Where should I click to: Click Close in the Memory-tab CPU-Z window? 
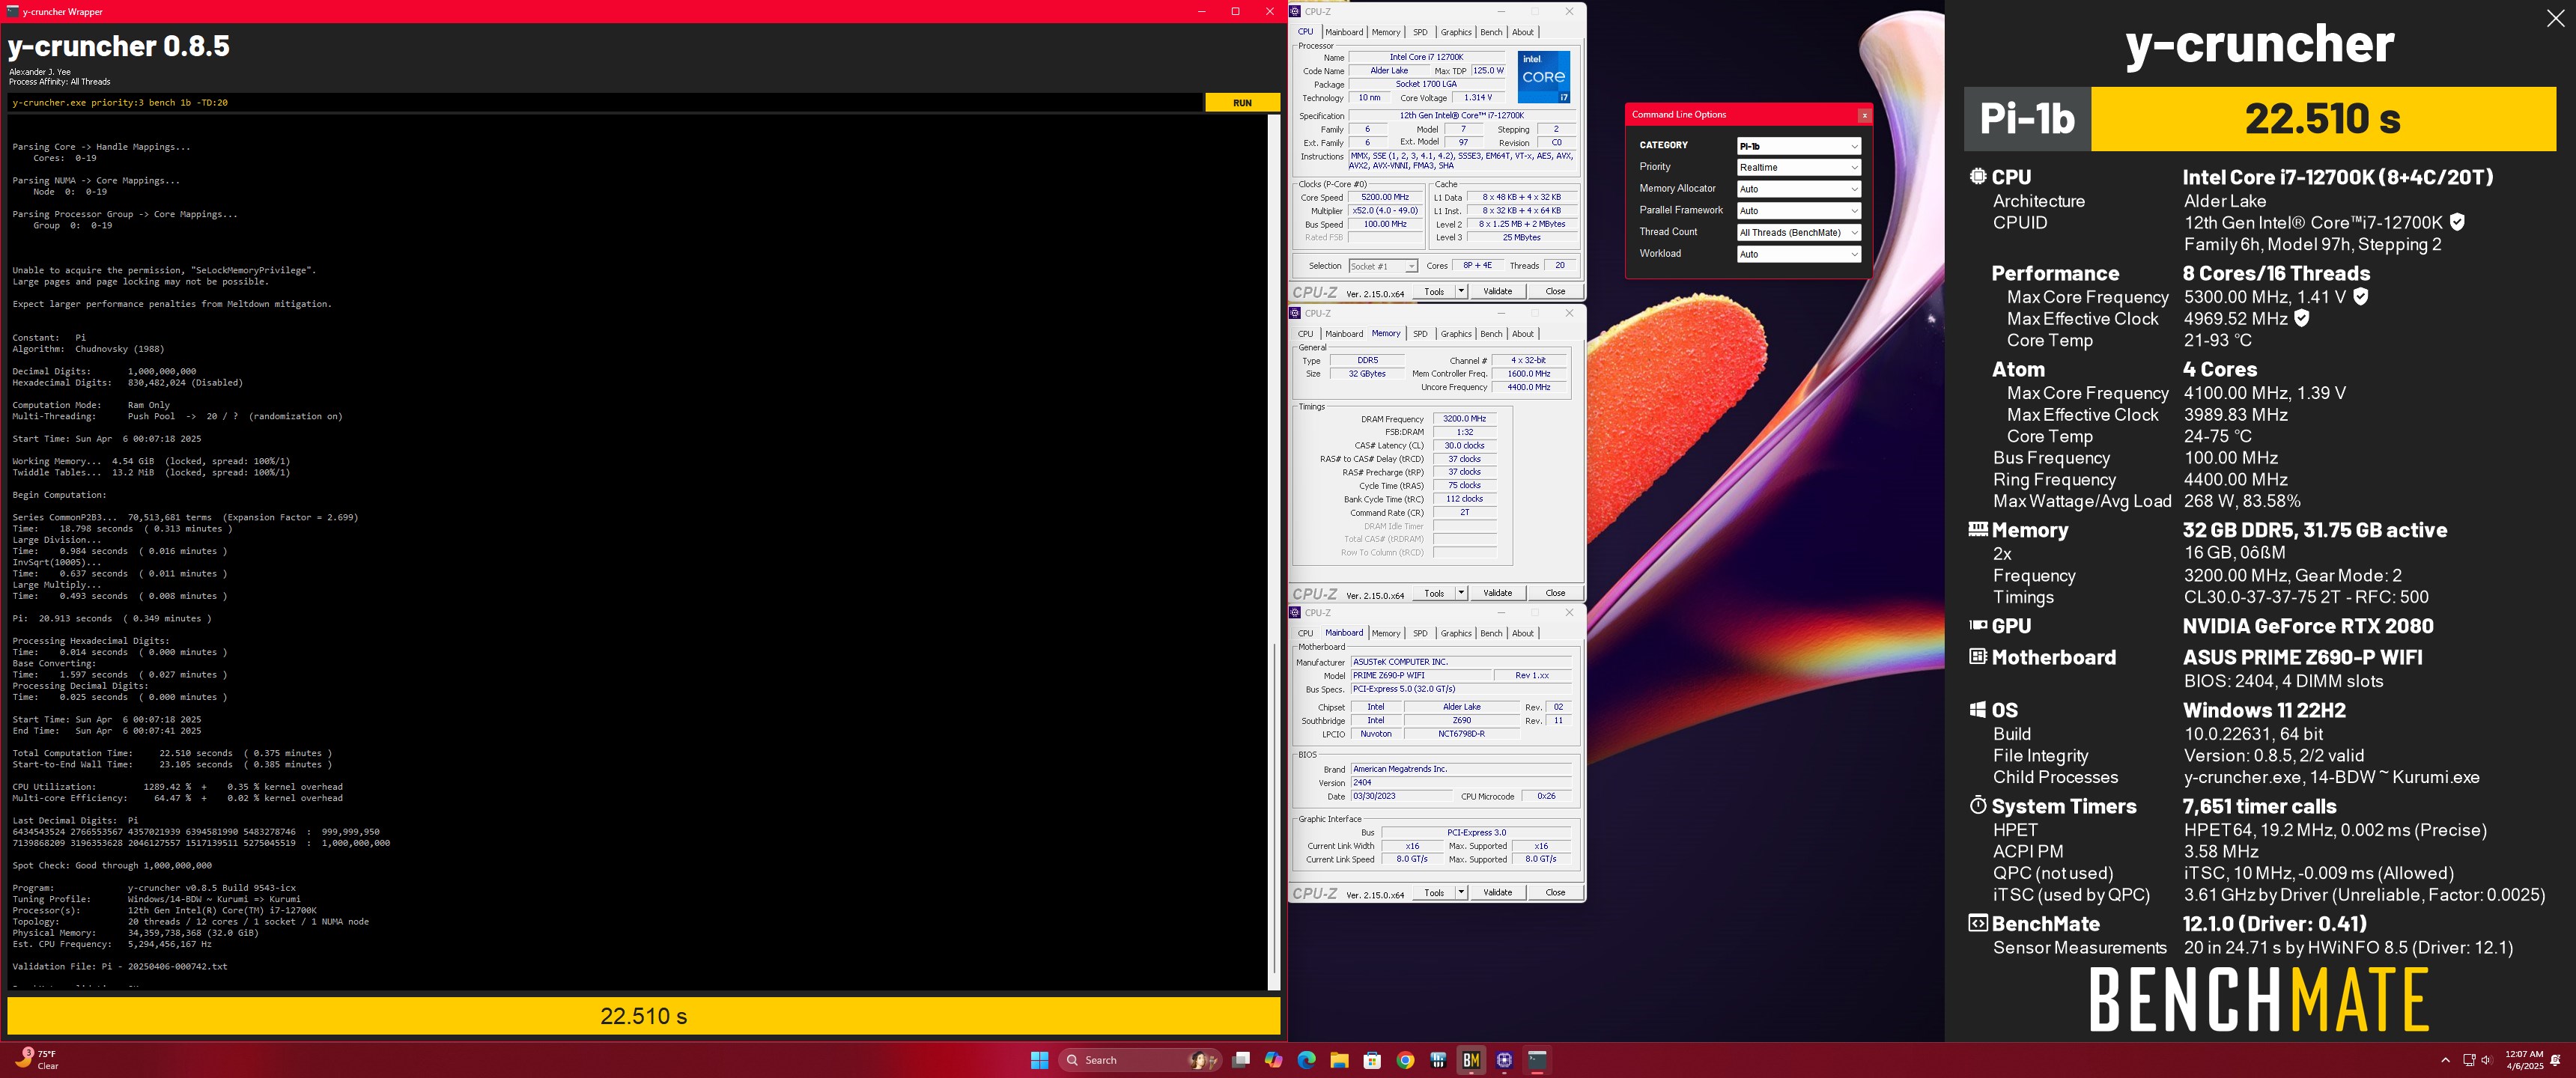(x=1555, y=593)
